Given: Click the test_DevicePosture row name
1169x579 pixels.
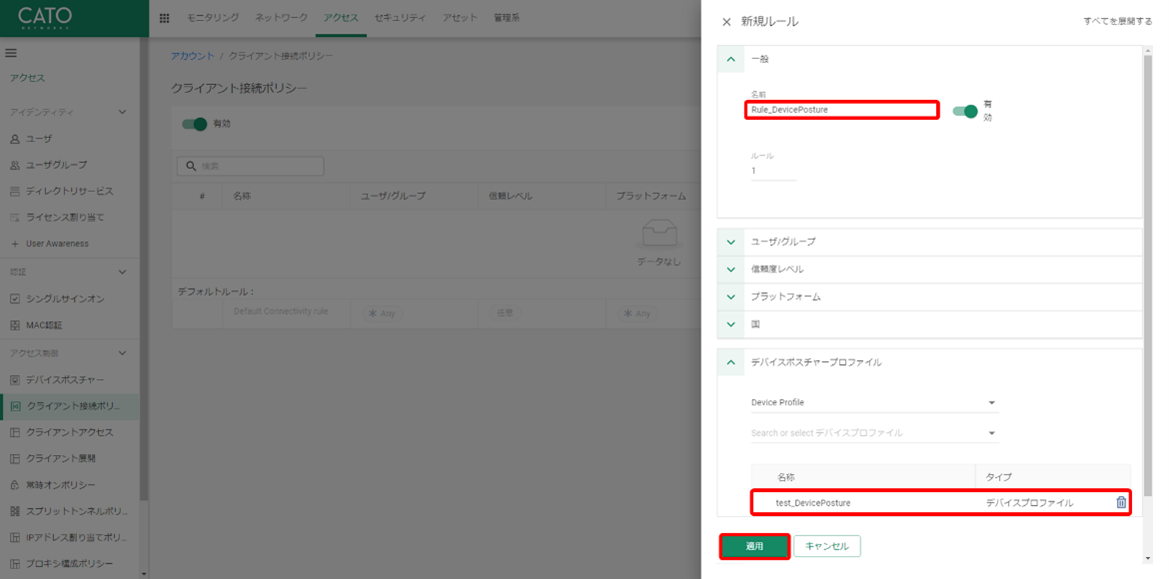Looking at the screenshot, I should coord(813,503).
